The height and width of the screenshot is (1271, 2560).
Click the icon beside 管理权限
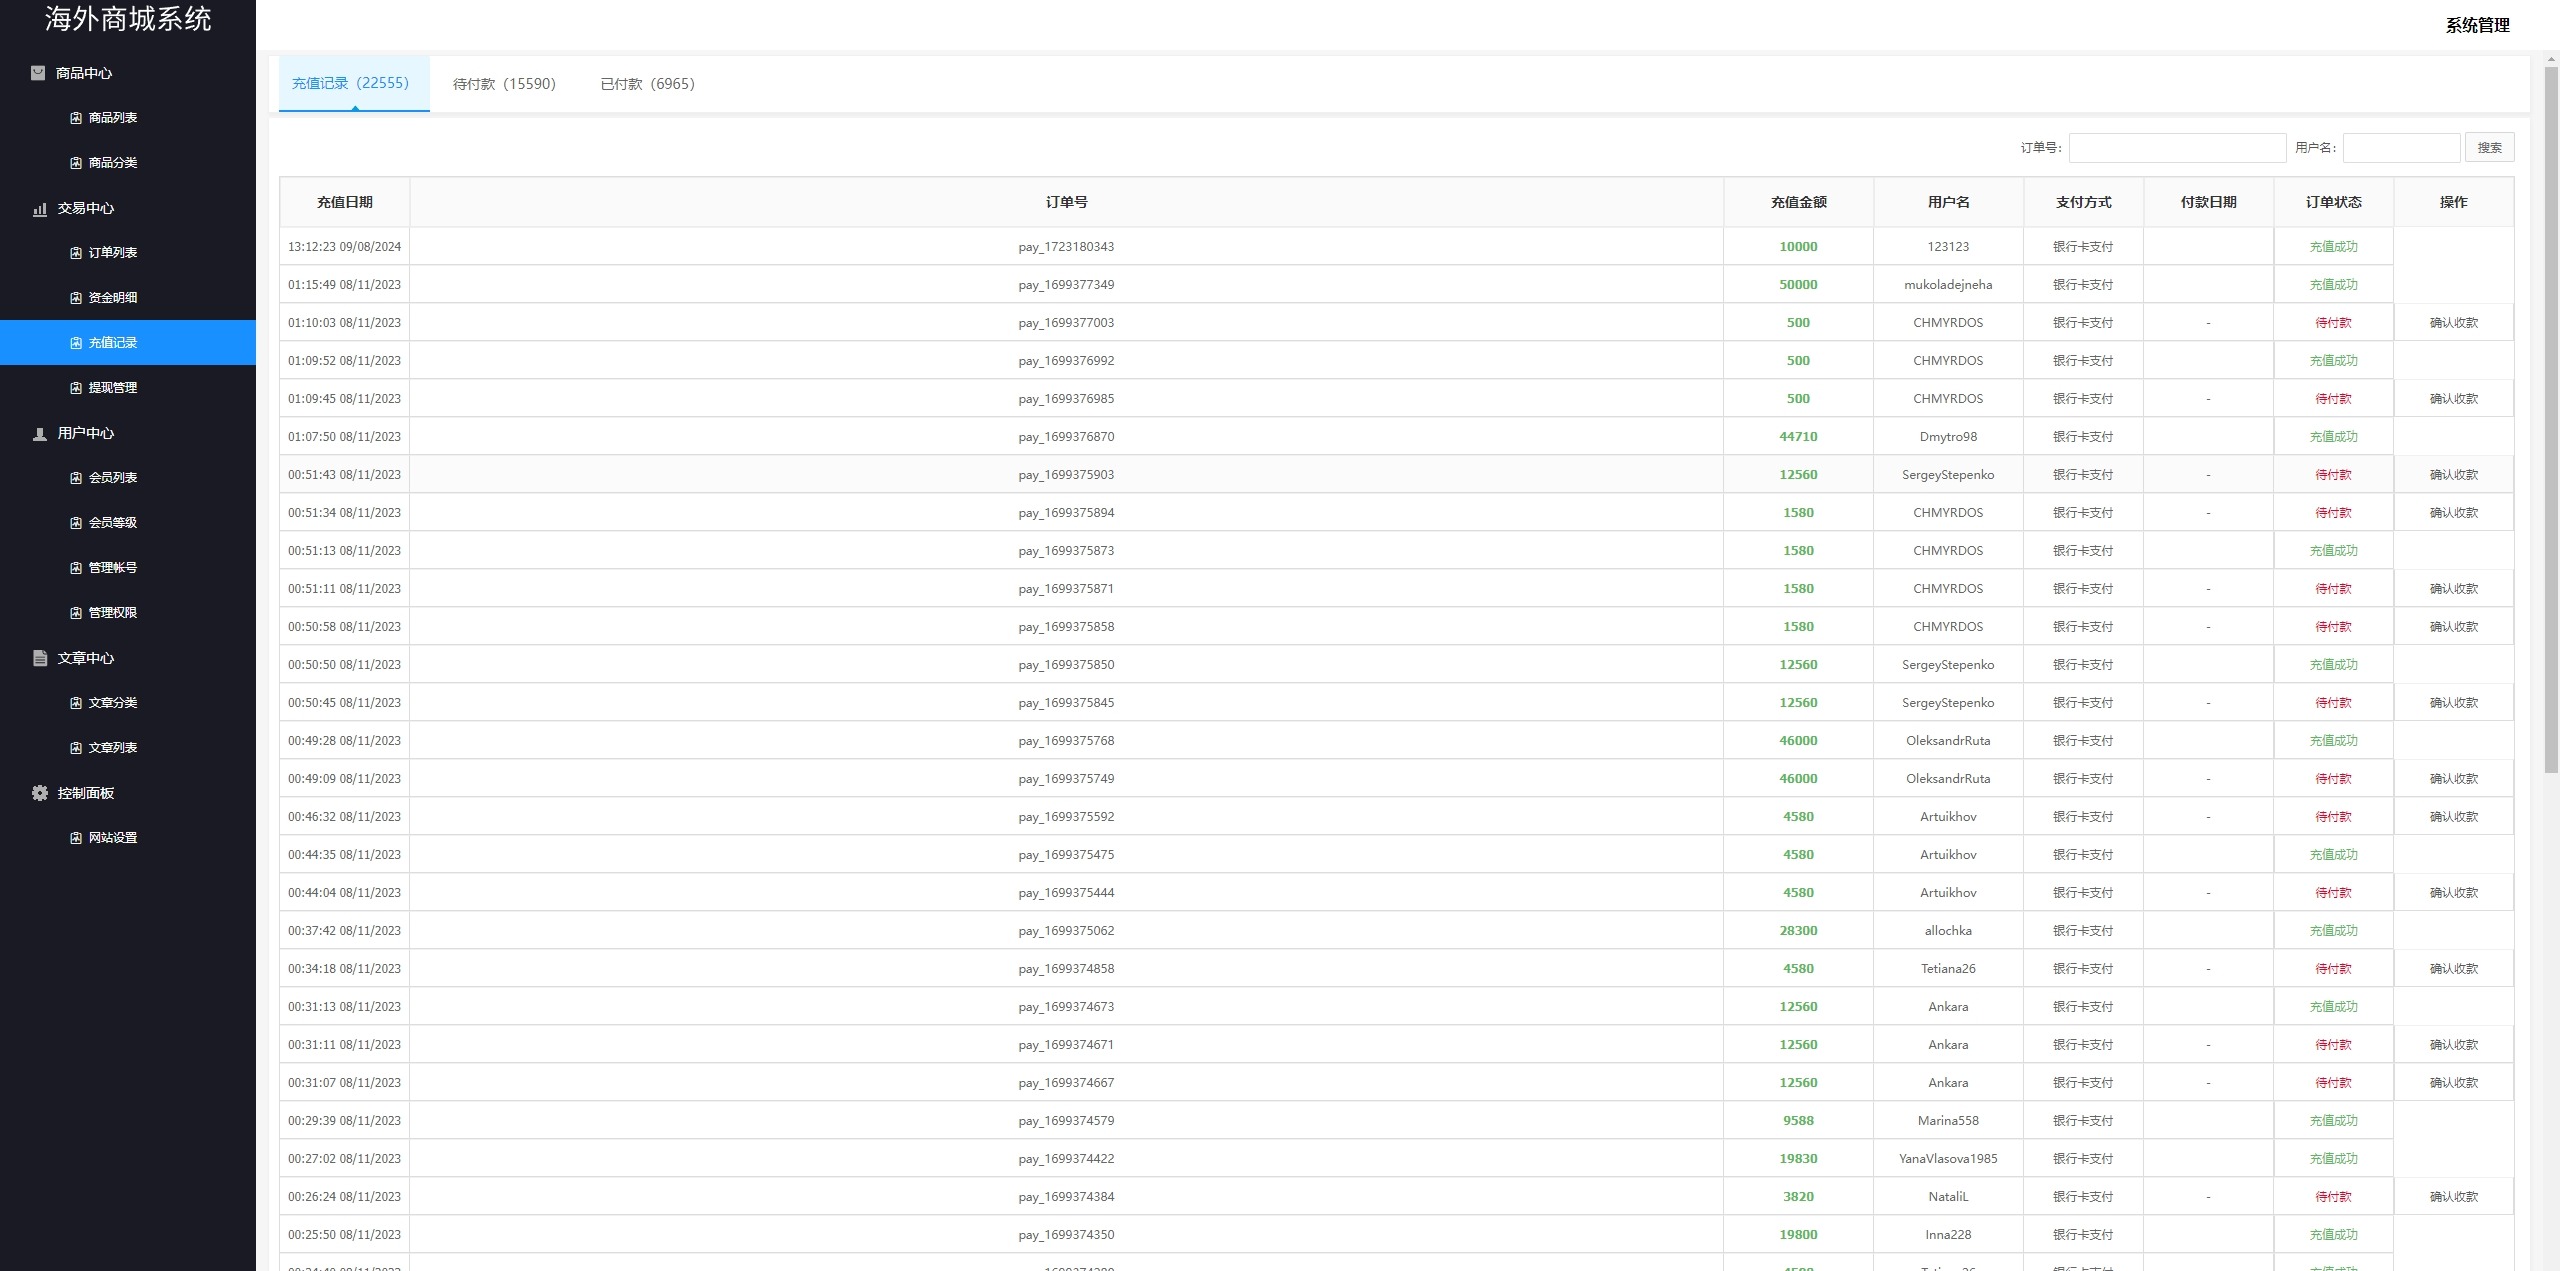click(76, 613)
